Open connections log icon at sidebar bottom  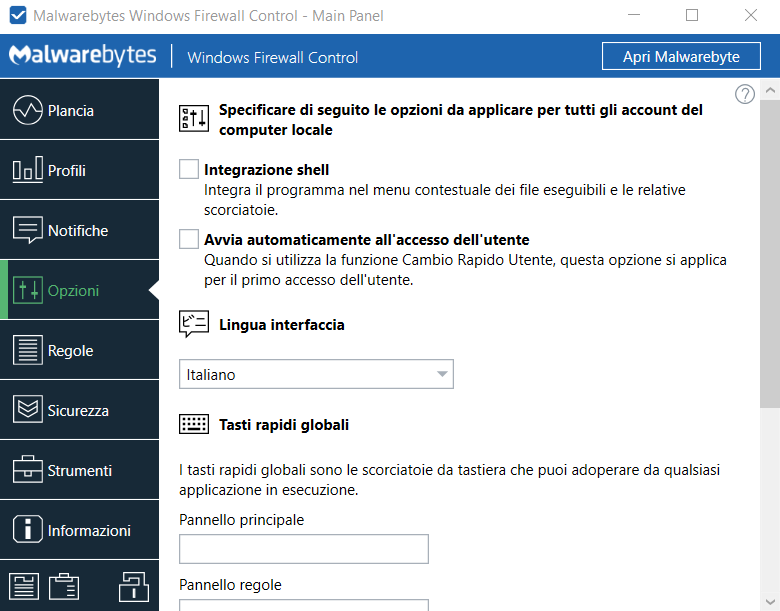pos(64,587)
